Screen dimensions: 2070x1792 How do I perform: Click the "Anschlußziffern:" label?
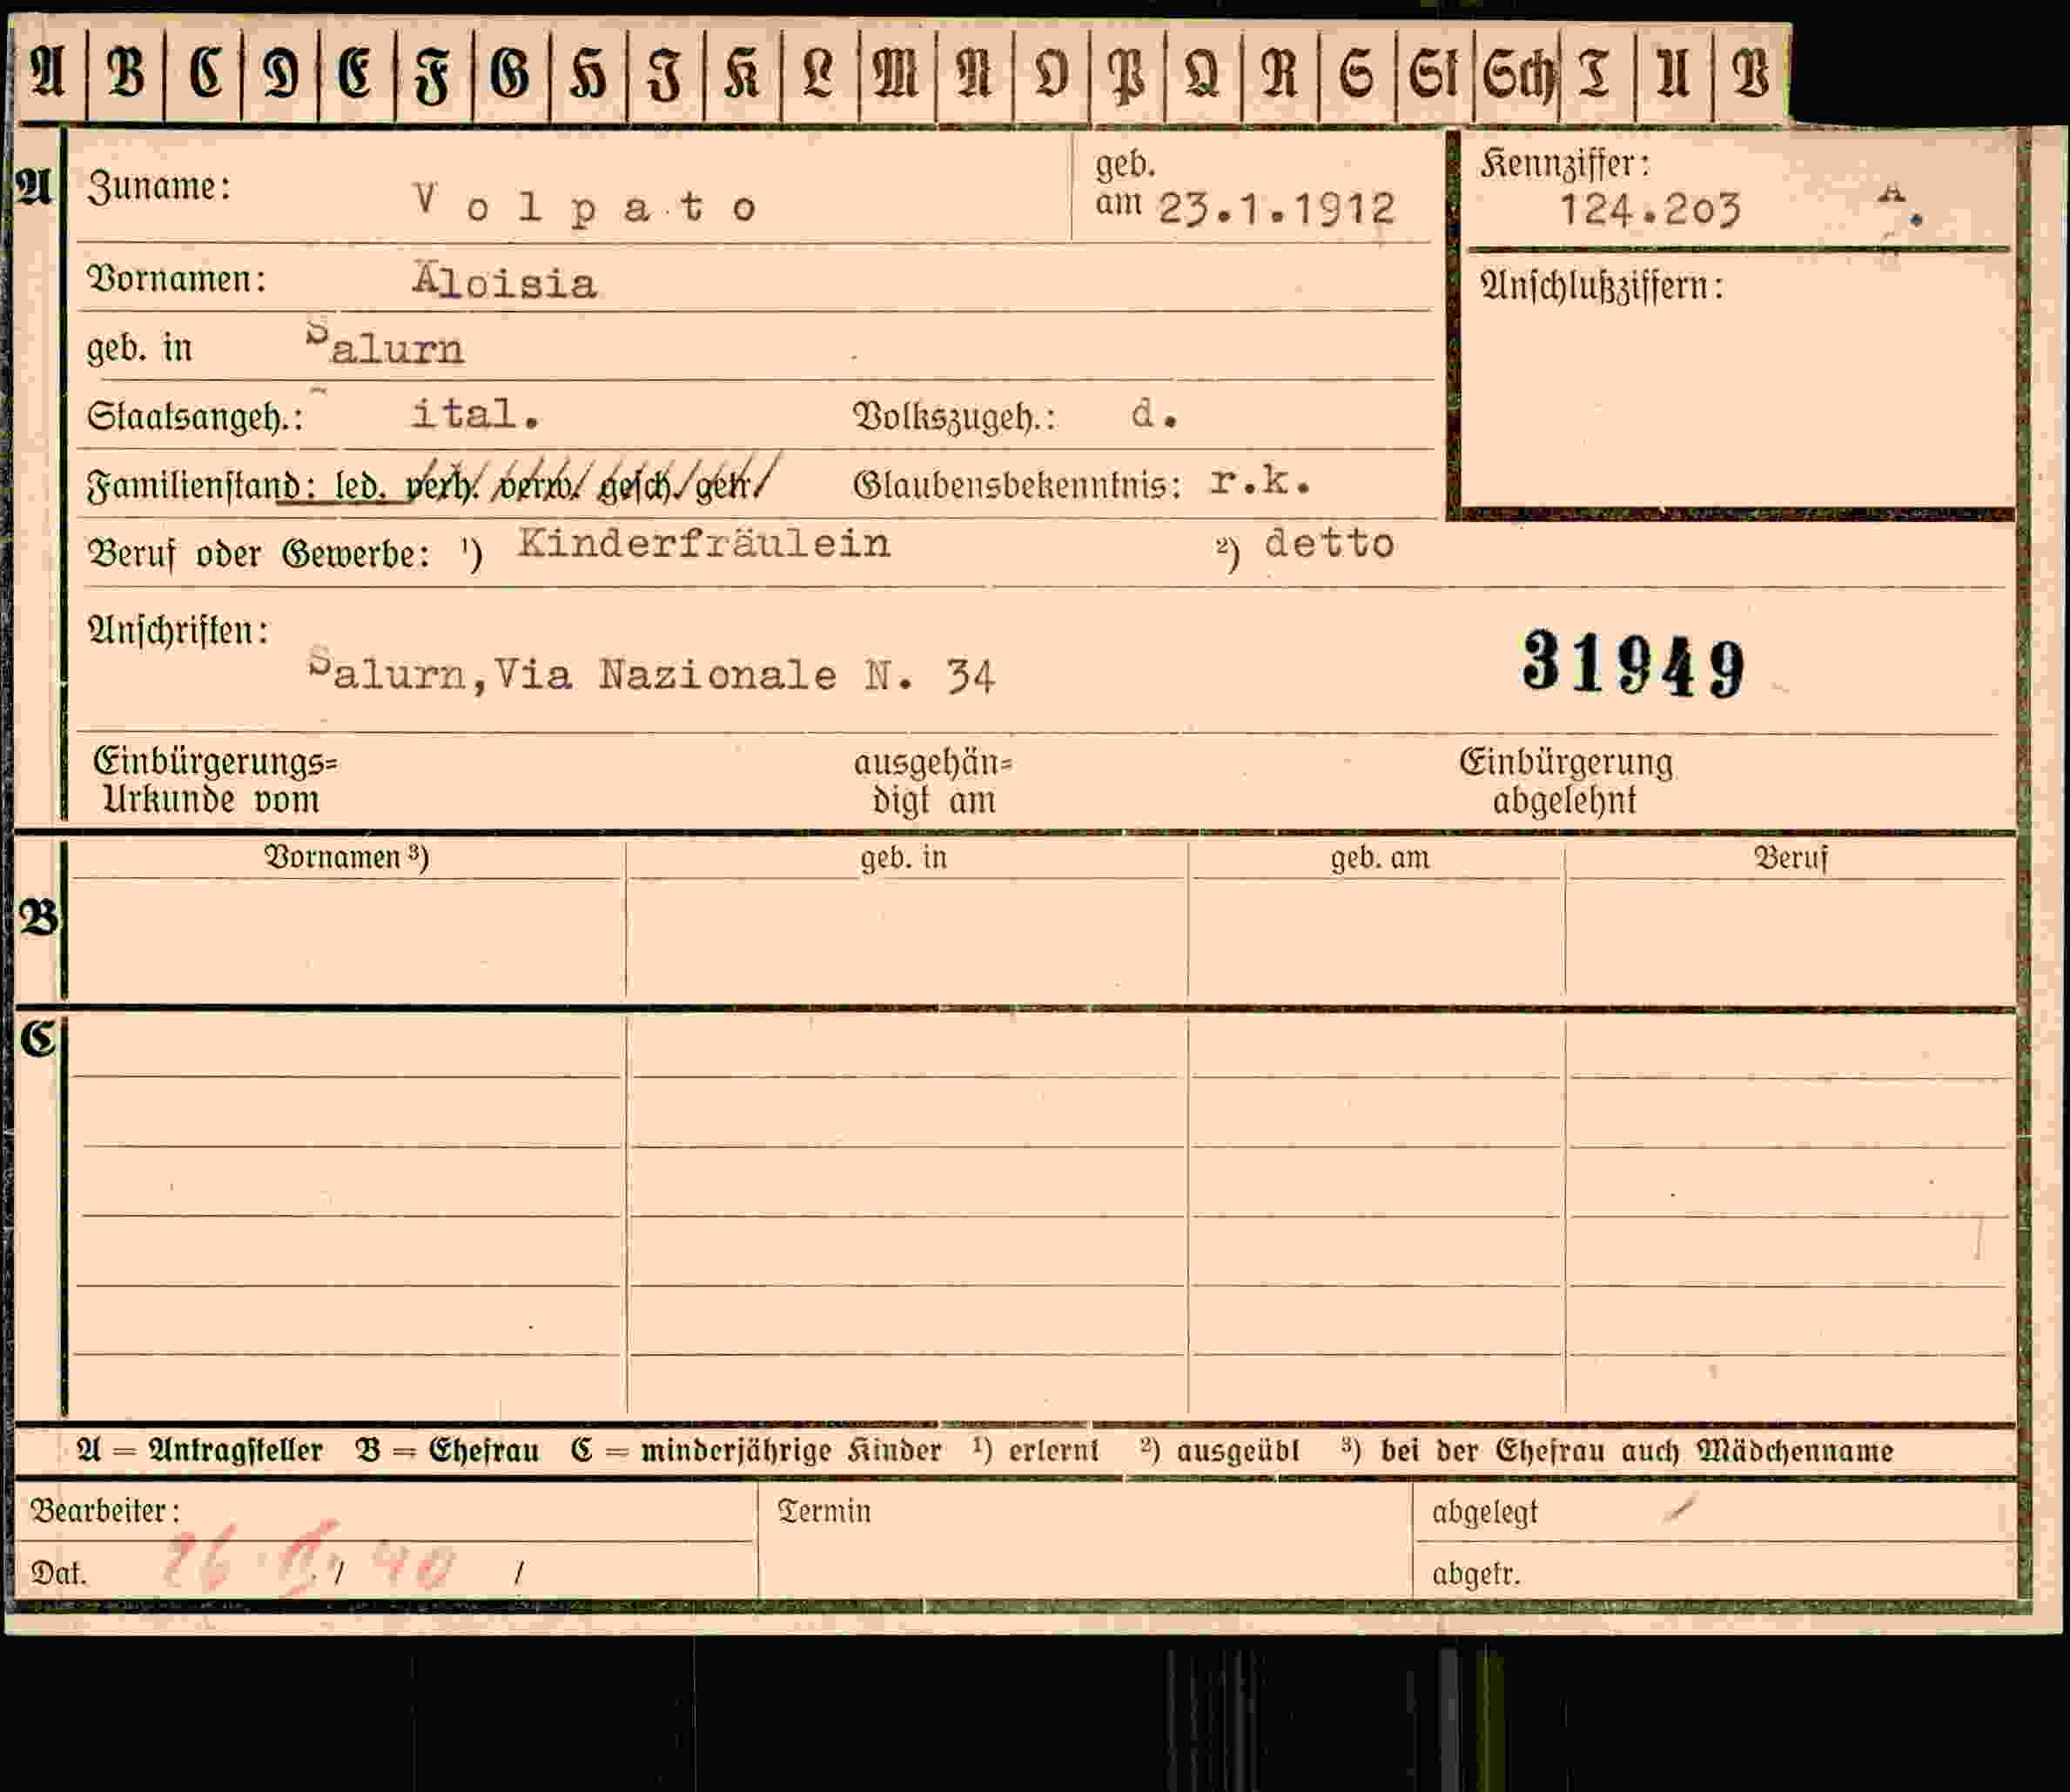1602,286
